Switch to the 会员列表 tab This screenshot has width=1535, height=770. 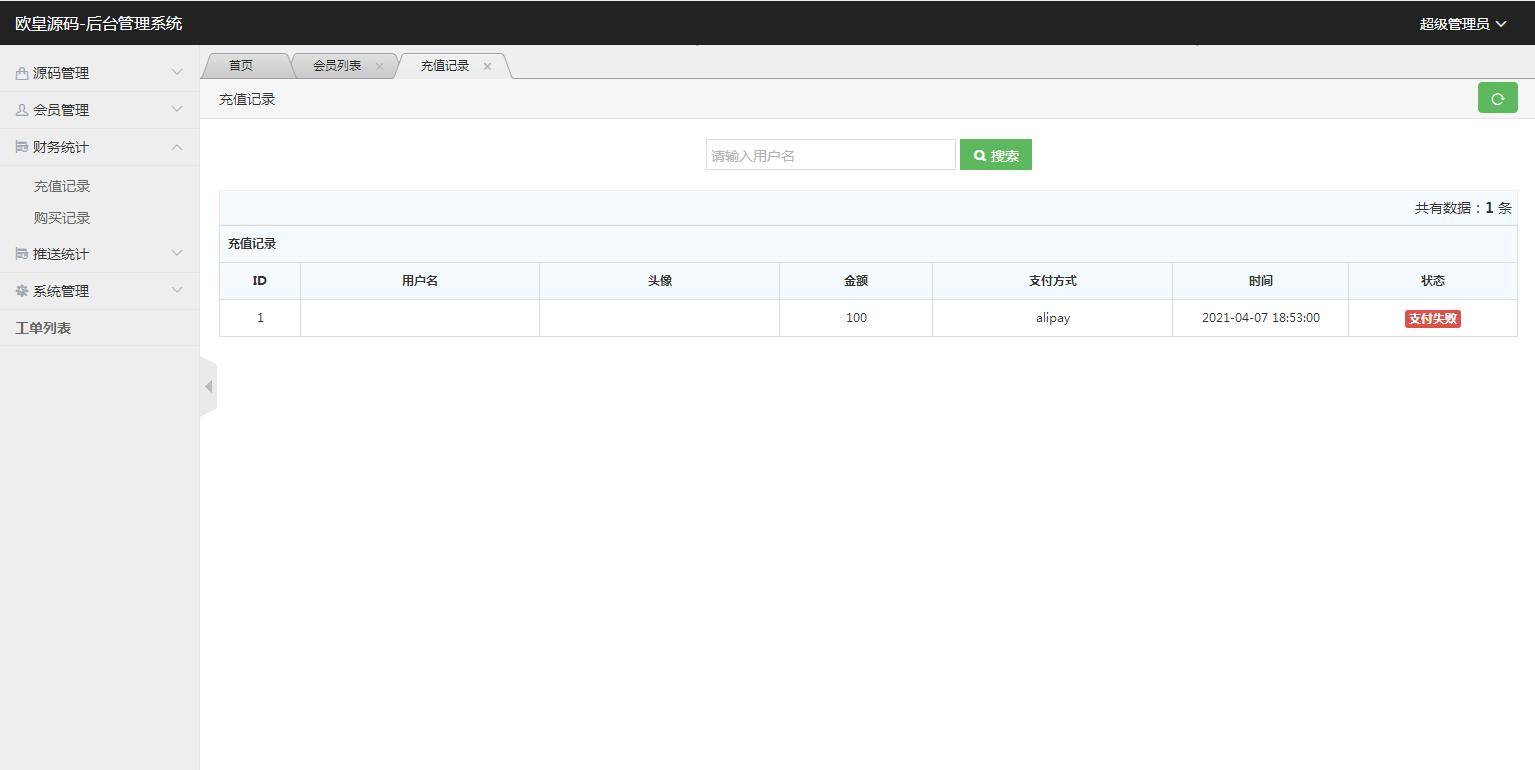(x=335, y=65)
